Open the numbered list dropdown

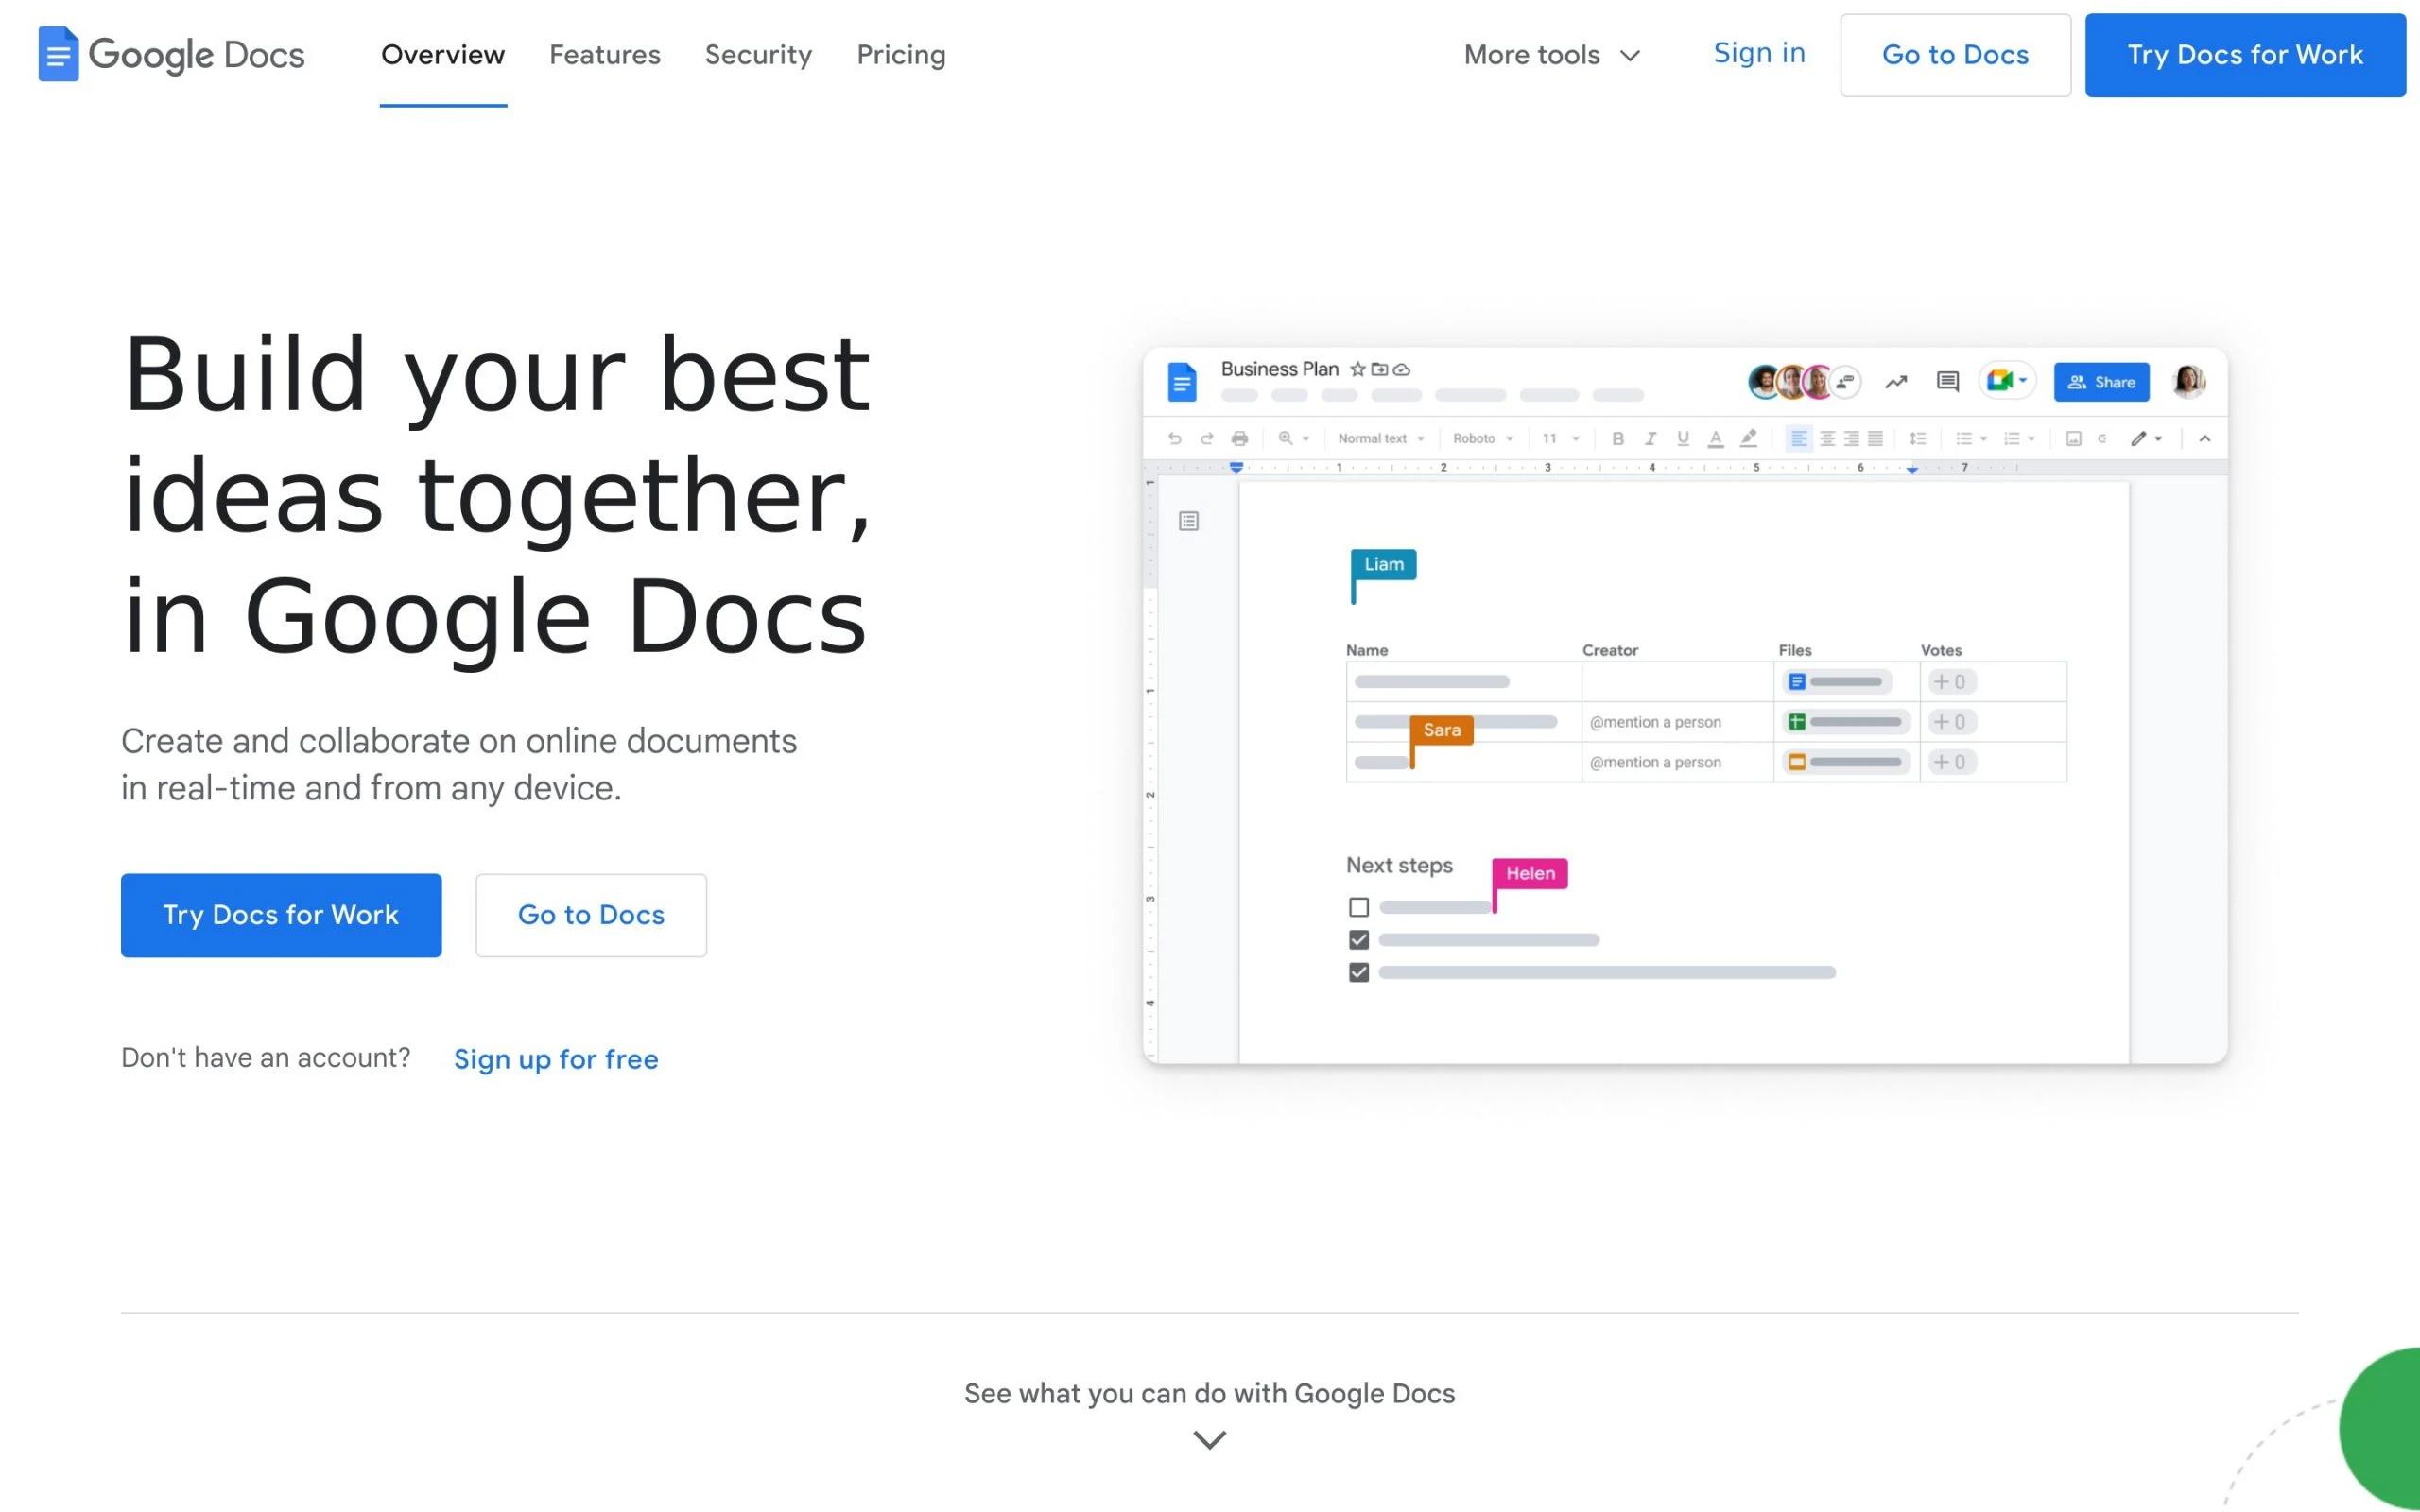pyautogui.click(x=2019, y=438)
